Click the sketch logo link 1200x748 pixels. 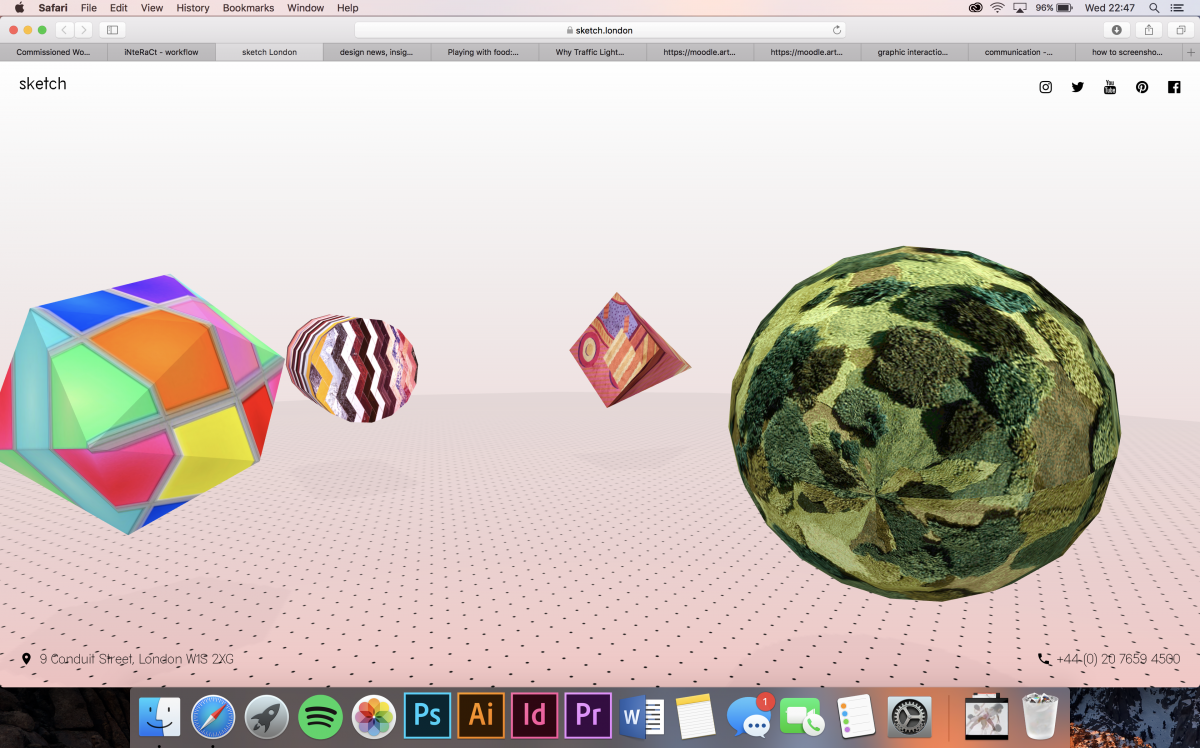click(43, 84)
